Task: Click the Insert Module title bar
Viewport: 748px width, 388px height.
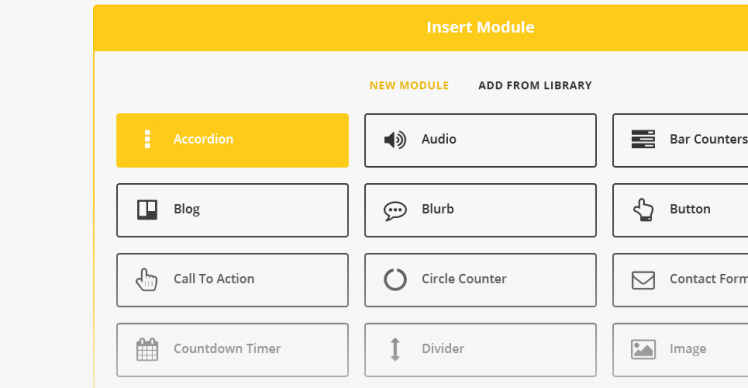Action: pyautogui.click(x=421, y=28)
